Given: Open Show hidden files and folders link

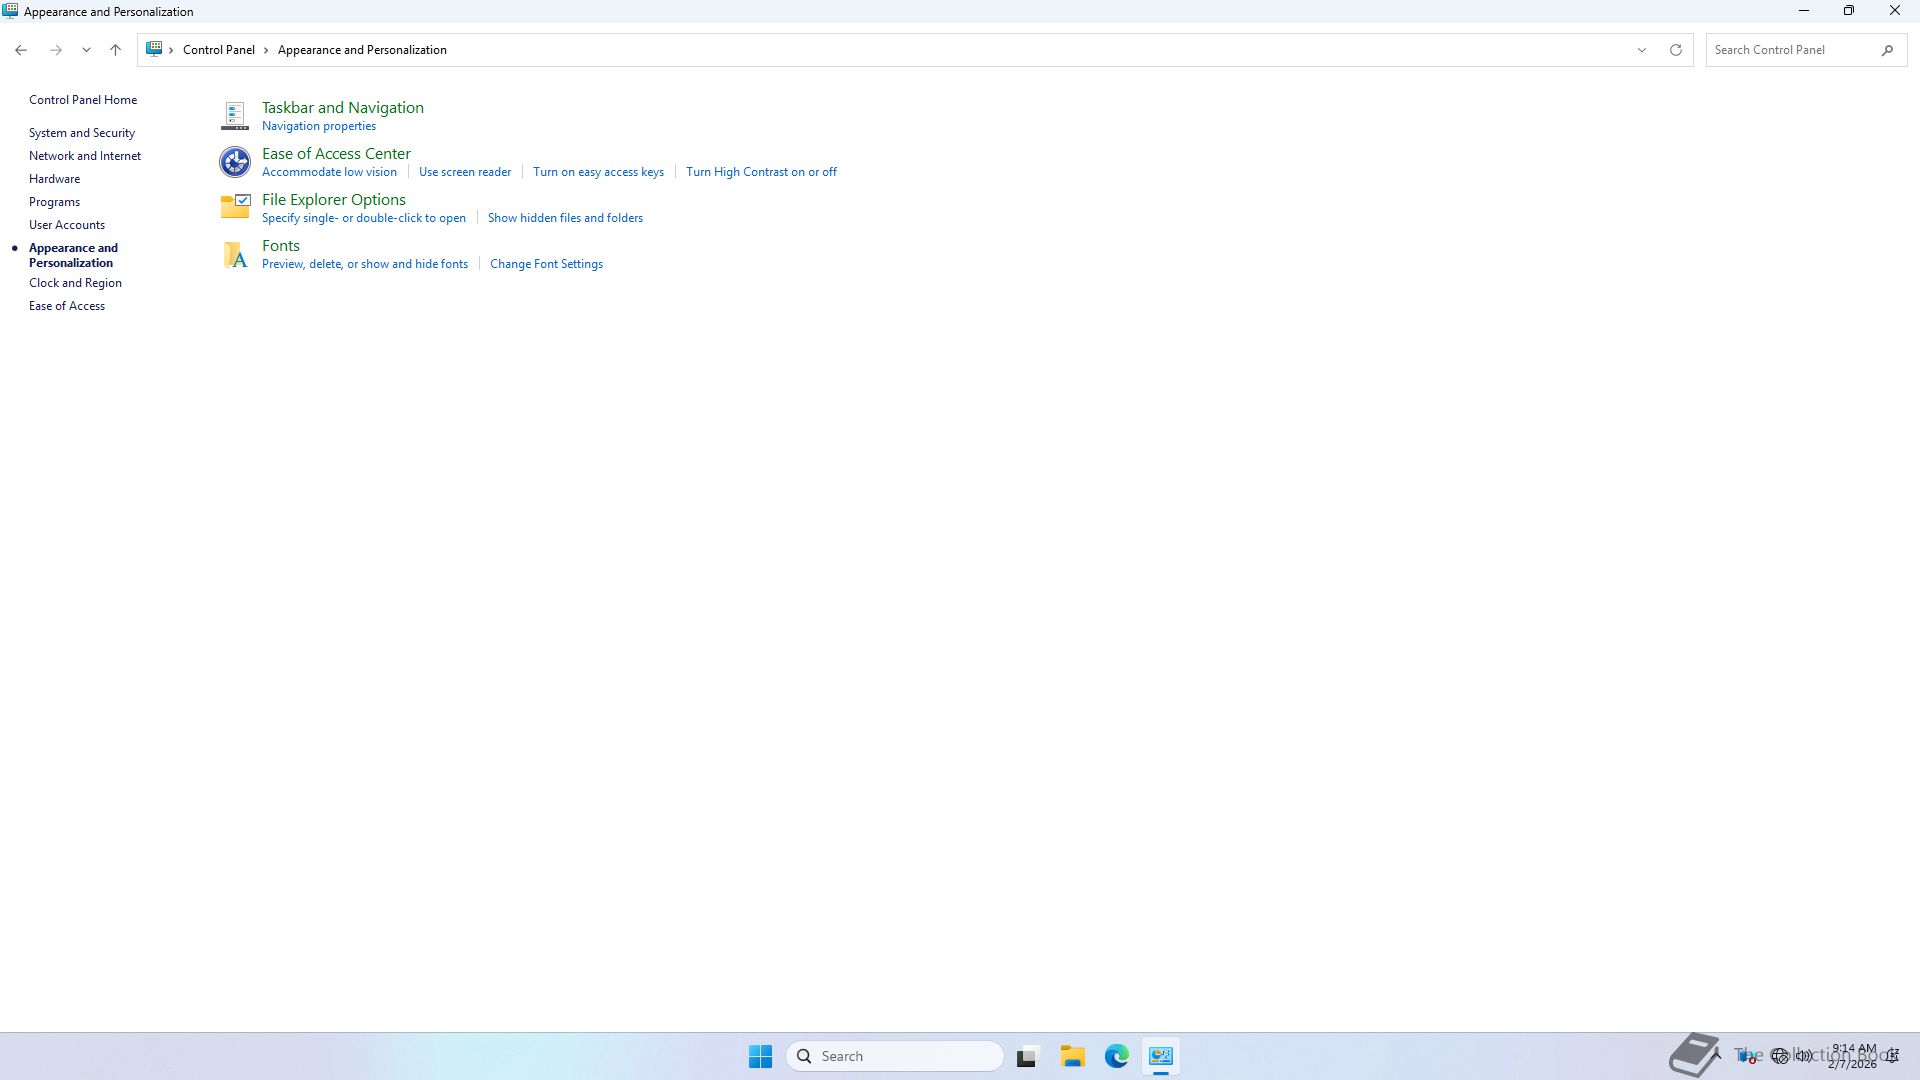Looking at the screenshot, I should 565,218.
